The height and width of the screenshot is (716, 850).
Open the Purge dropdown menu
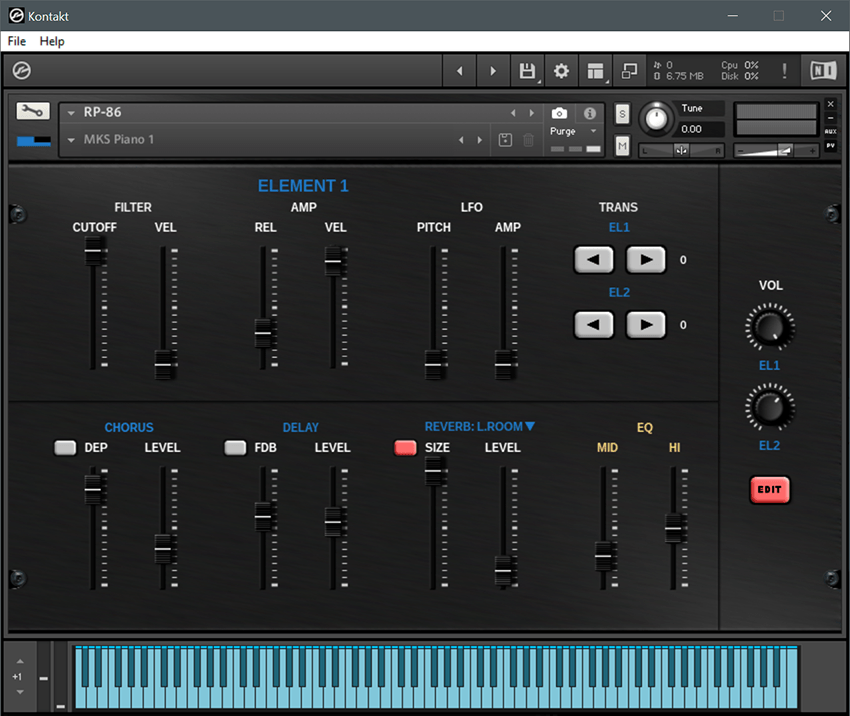pyautogui.click(x=573, y=131)
